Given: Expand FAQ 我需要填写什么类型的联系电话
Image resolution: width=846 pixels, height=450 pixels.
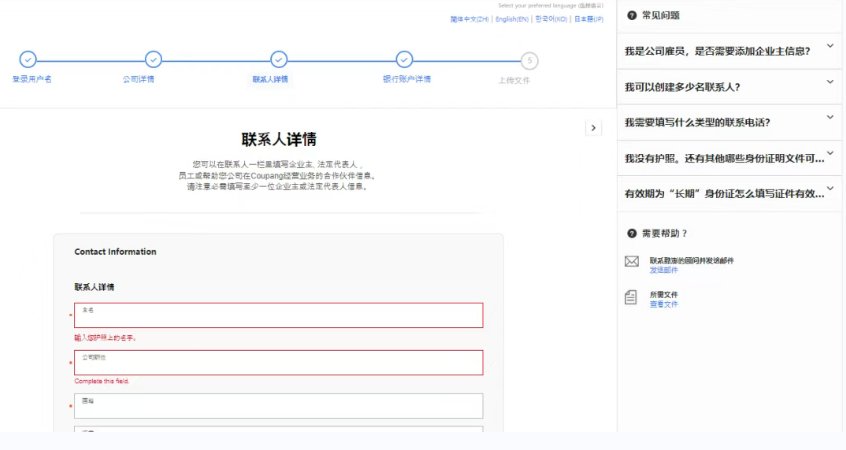Looking at the screenshot, I should 729,122.
